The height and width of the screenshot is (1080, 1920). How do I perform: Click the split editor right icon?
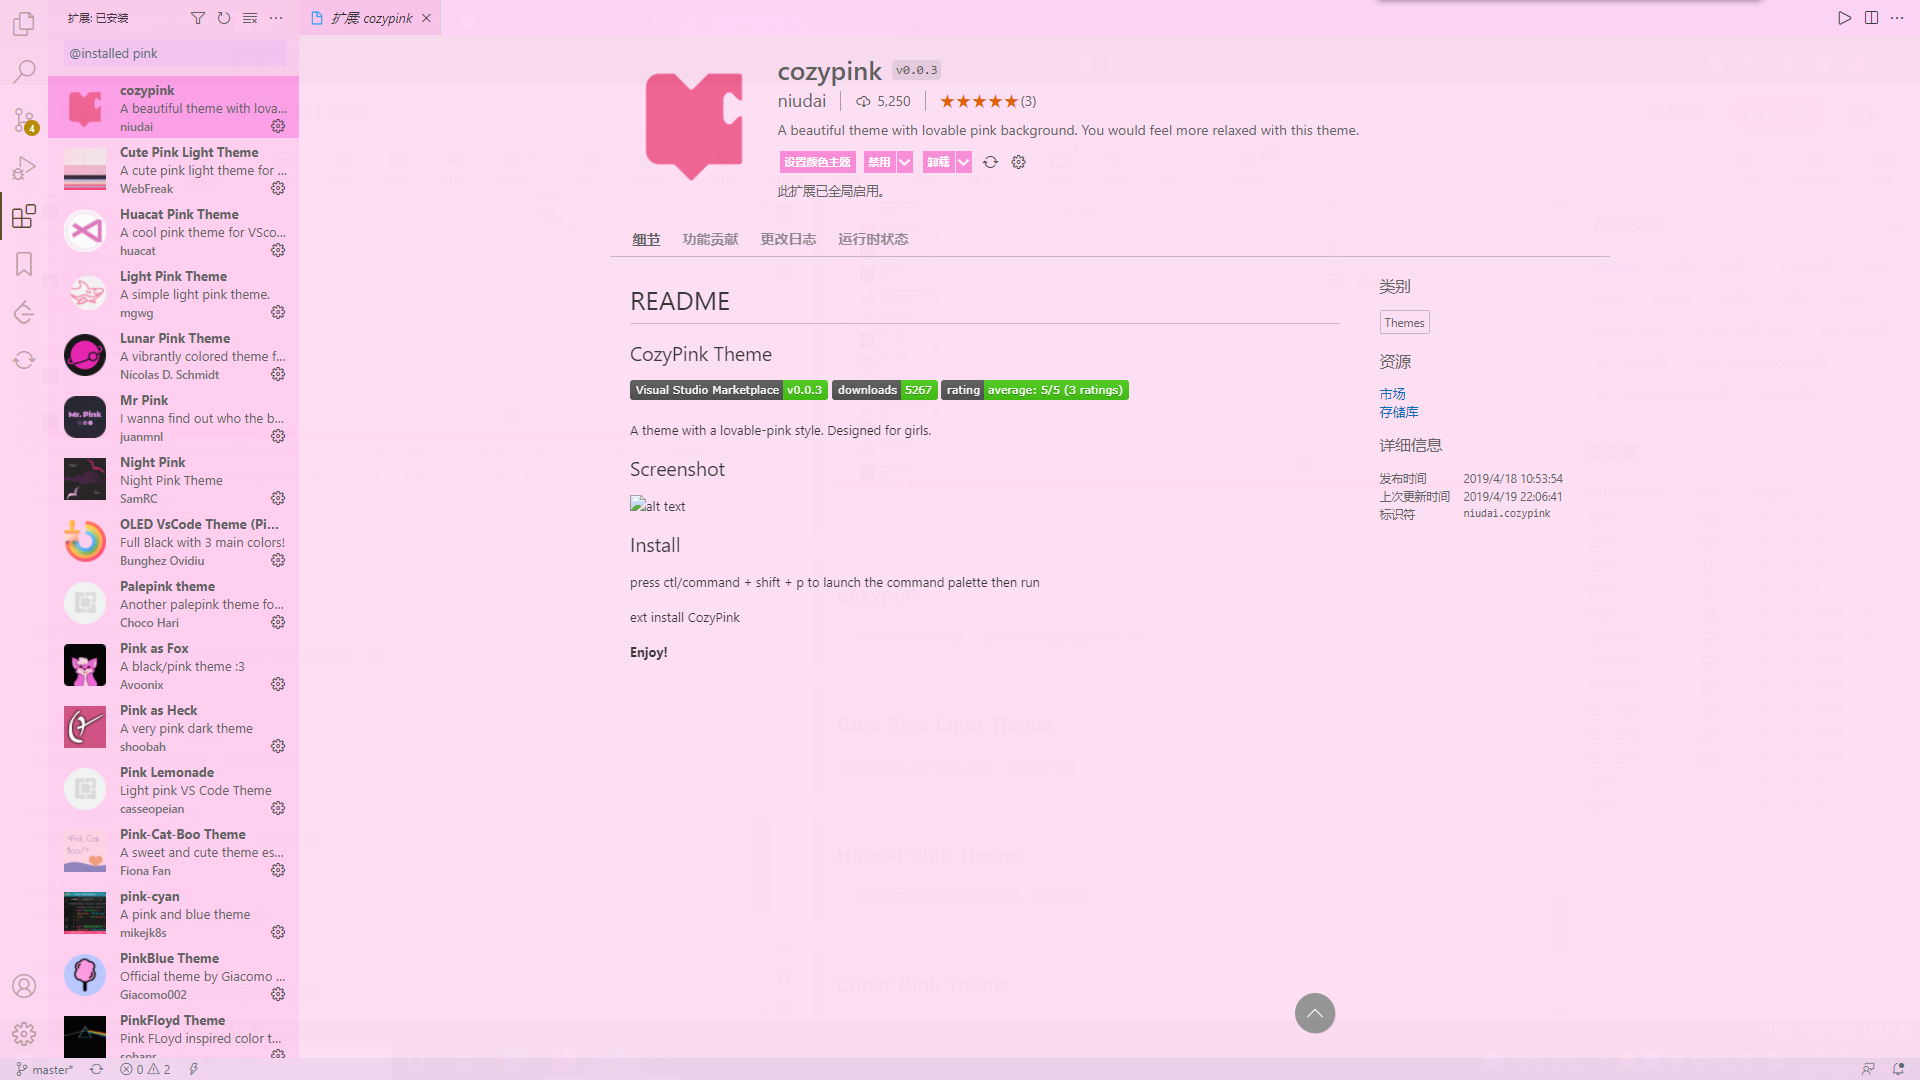pos(1871,18)
